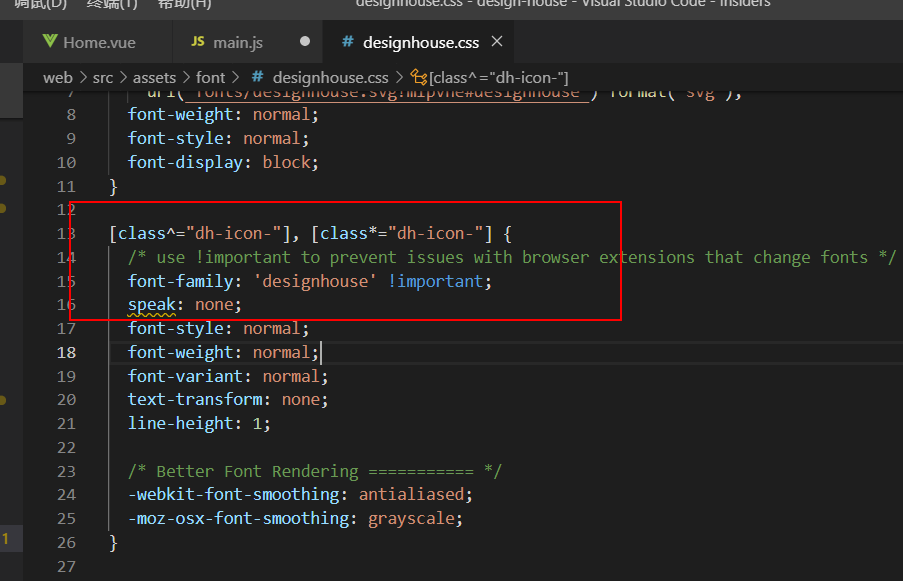The height and width of the screenshot is (581, 903).
Task: Click the CSS file icon in the breadcrumb
Action: click(257, 77)
